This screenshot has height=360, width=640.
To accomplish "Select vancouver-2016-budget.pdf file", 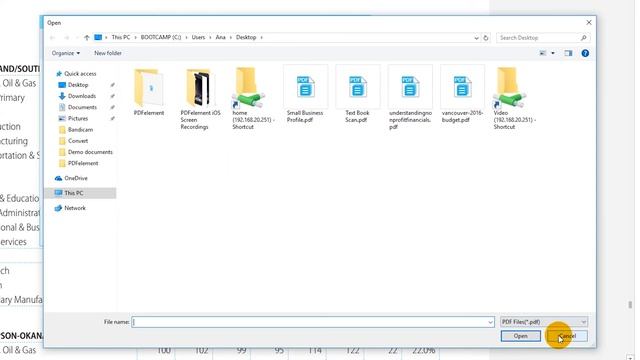I will [x=462, y=94].
